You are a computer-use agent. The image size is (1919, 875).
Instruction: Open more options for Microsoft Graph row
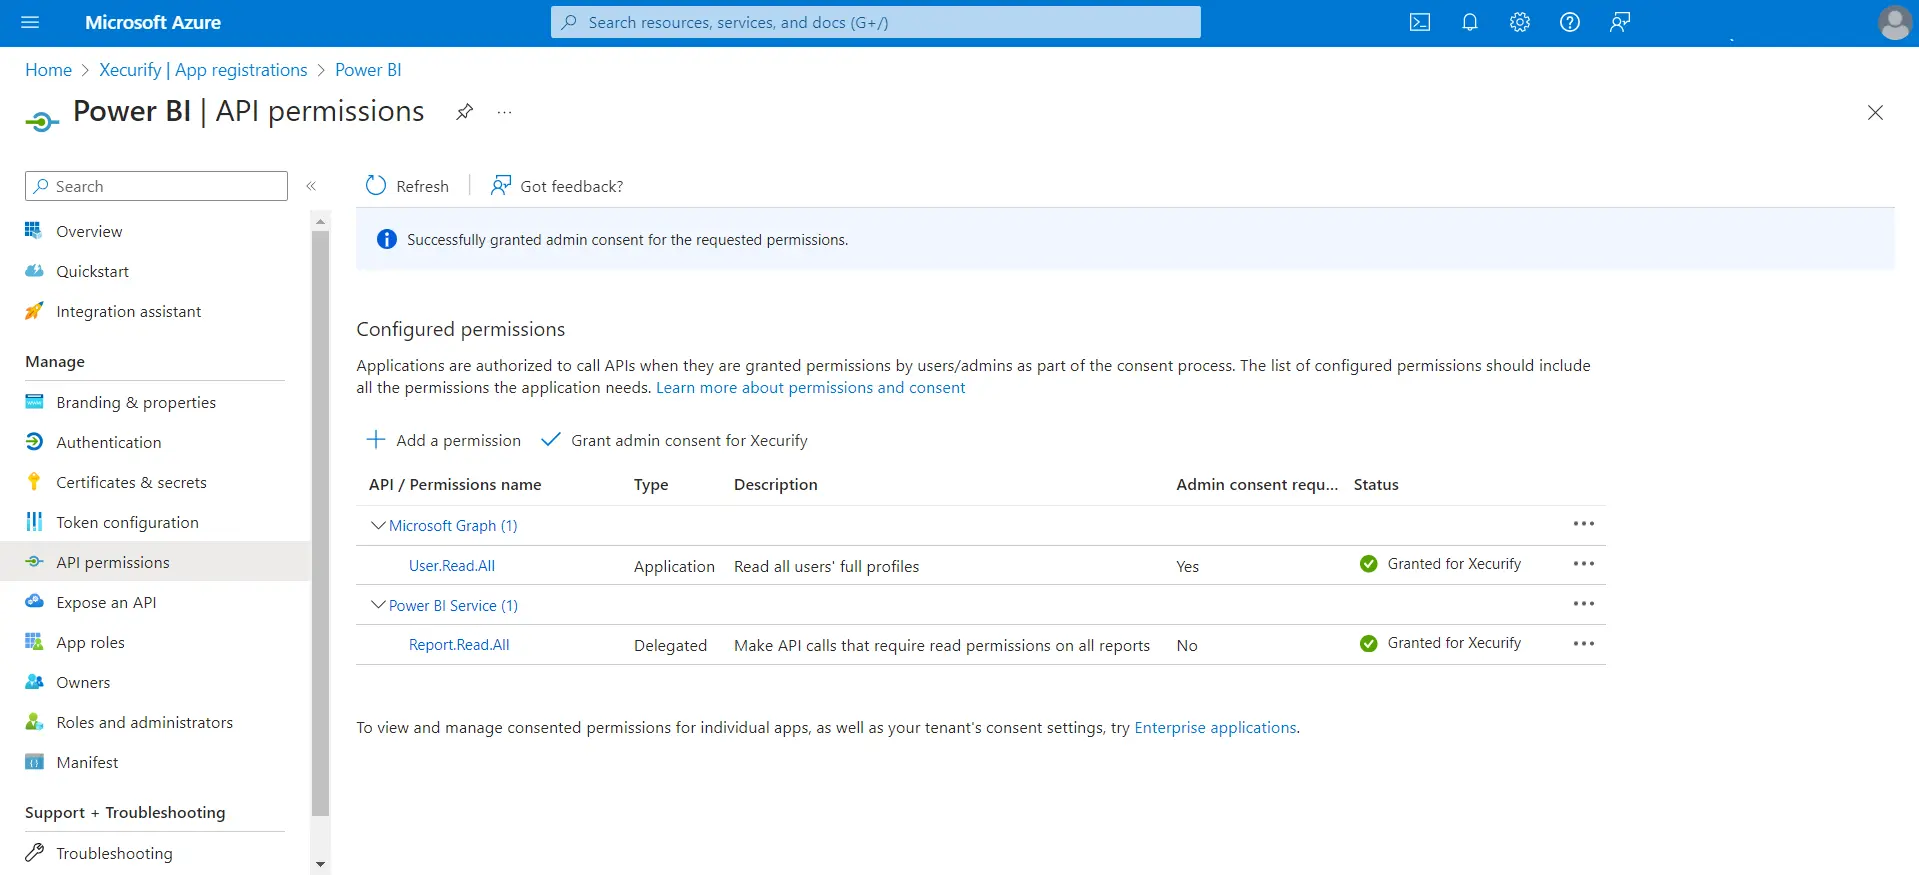1584,524
